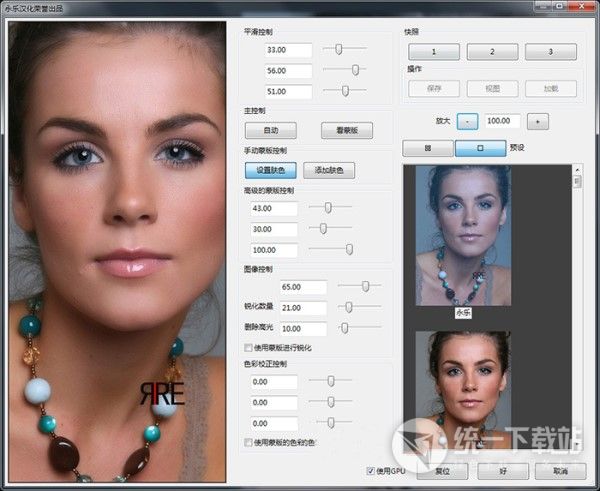Screen dimensions: 600x491
Task: Switch to grid preset view
Action: pos(427,148)
